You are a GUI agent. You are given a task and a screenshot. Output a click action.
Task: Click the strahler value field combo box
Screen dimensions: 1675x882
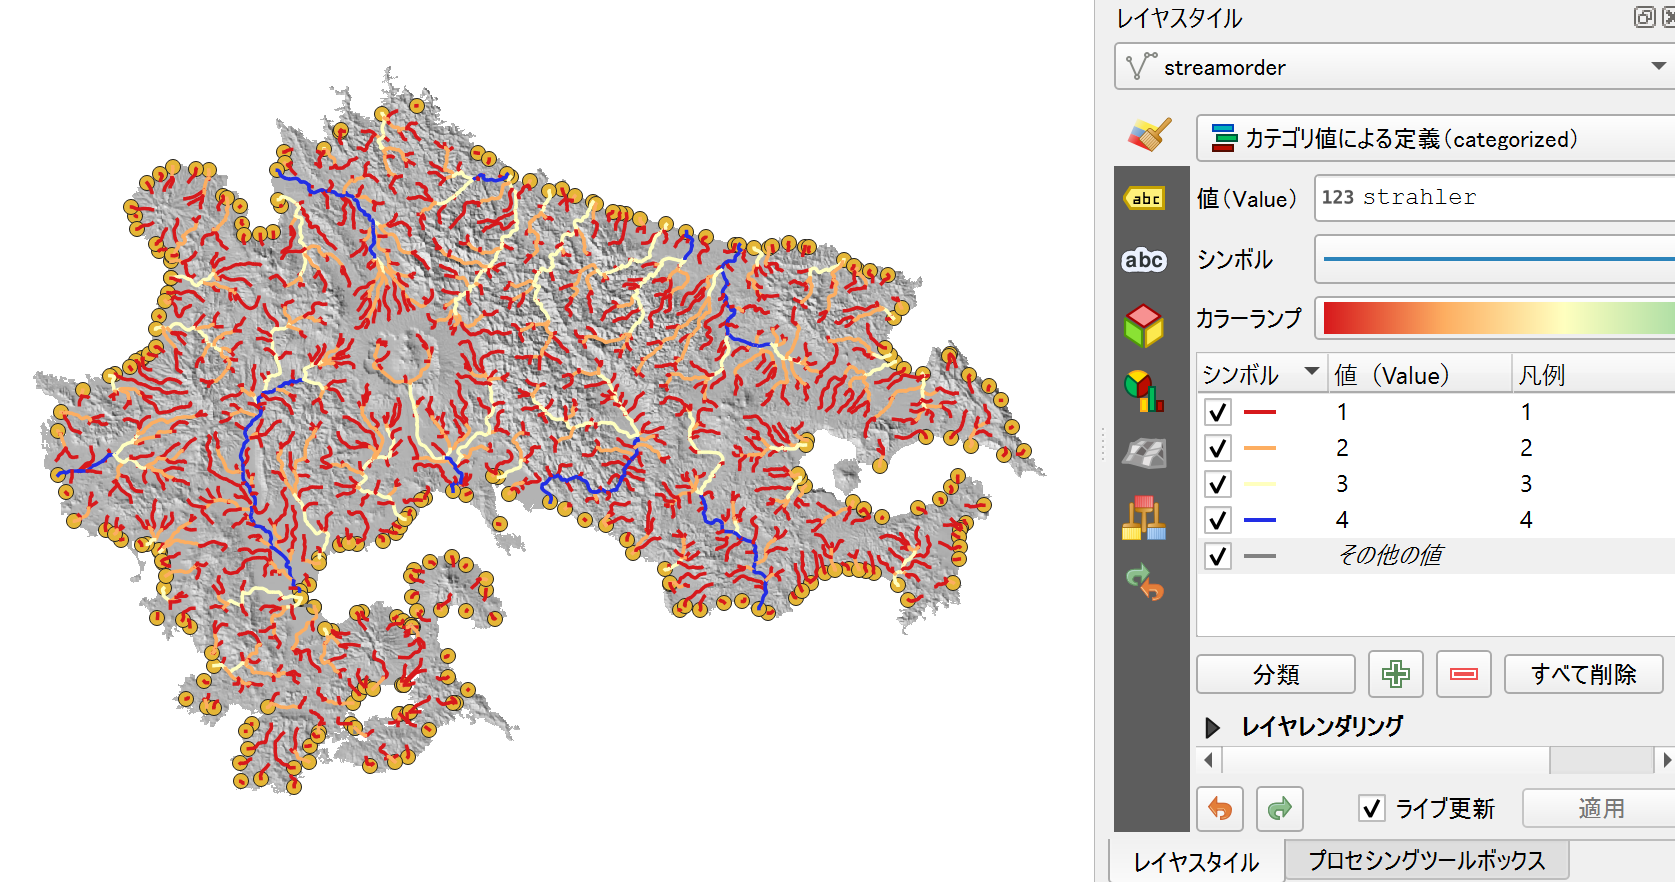coord(1495,198)
